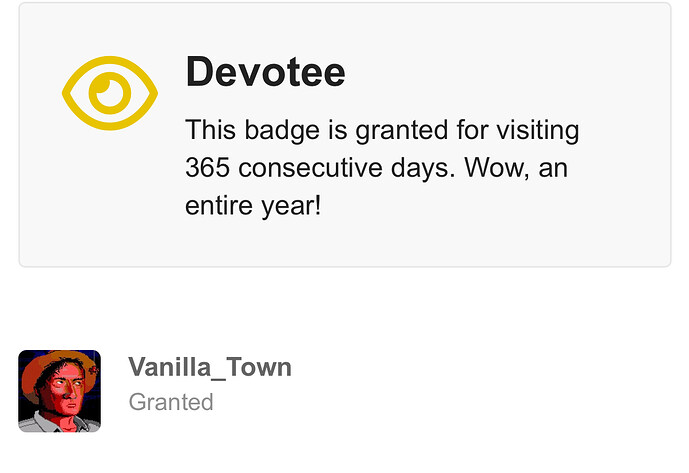The width and height of the screenshot is (689, 473).
Task: Click the 'Wow, an' text in description
Action: click(516, 167)
